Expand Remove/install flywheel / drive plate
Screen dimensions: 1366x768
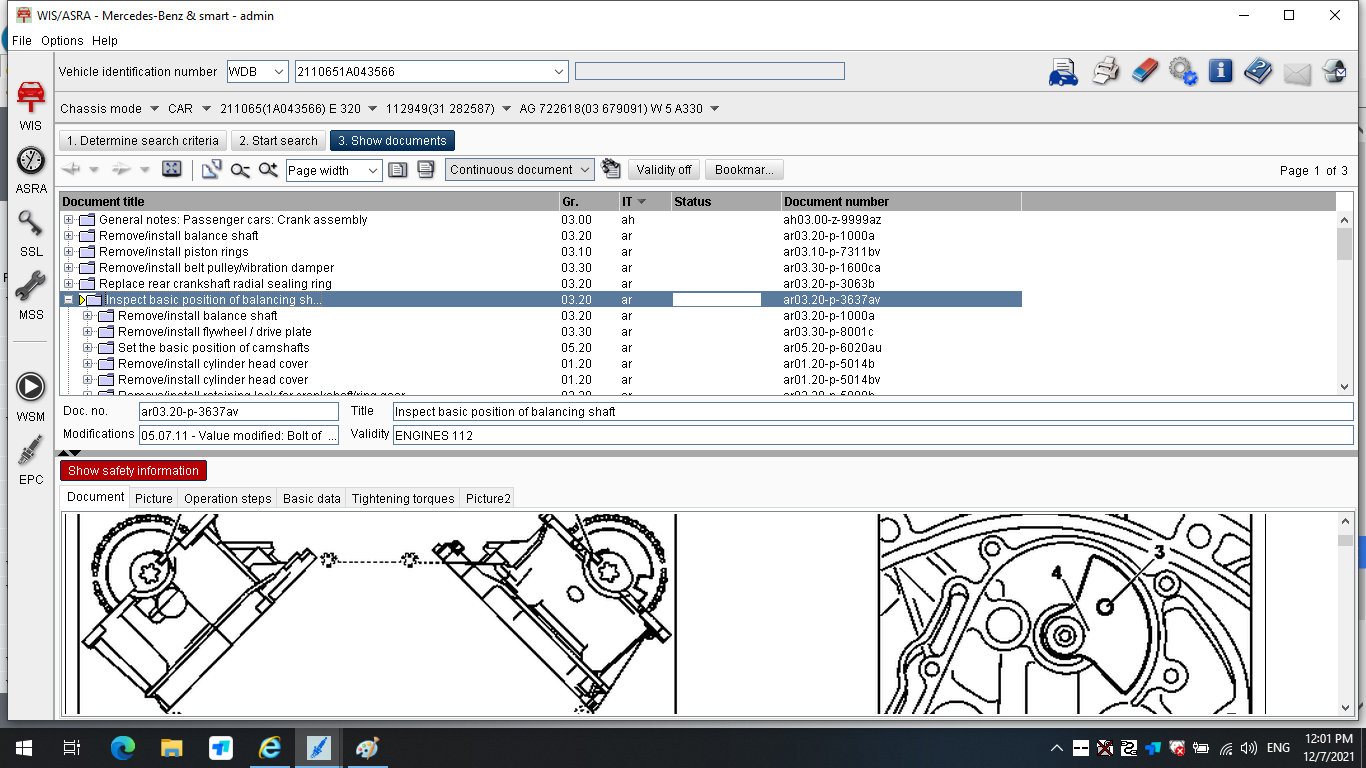tap(88, 332)
